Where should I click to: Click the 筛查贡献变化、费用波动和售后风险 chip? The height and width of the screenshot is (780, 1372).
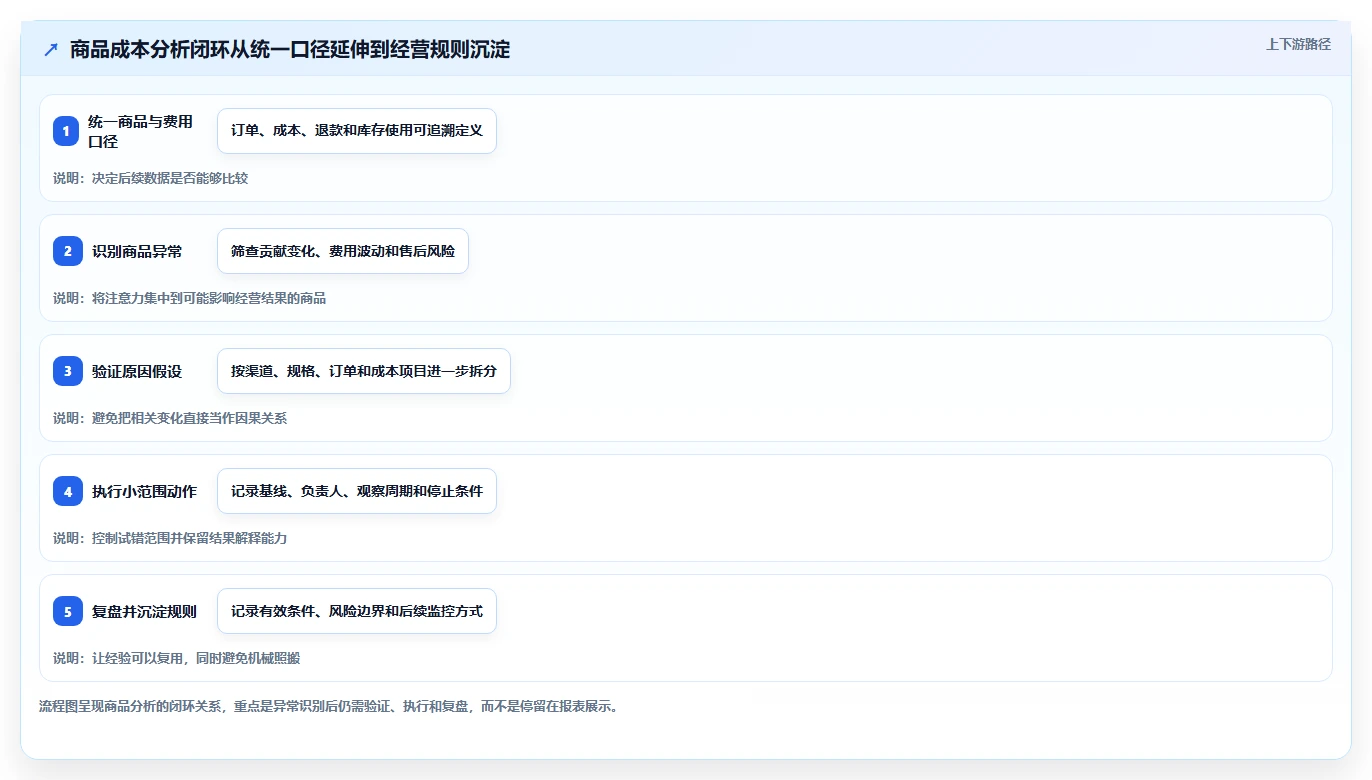[x=343, y=251]
